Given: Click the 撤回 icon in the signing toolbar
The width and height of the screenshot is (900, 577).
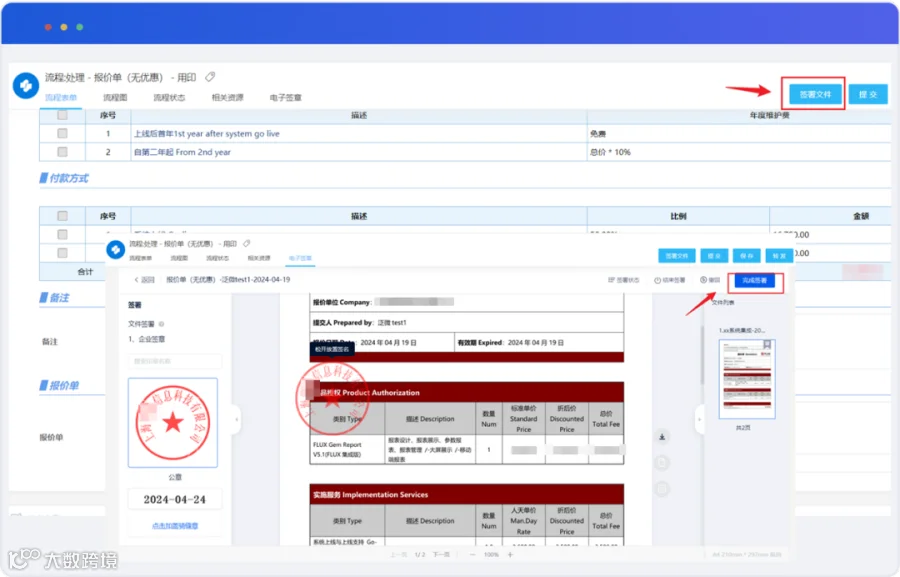Looking at the screenshot, I should [703, 280].
